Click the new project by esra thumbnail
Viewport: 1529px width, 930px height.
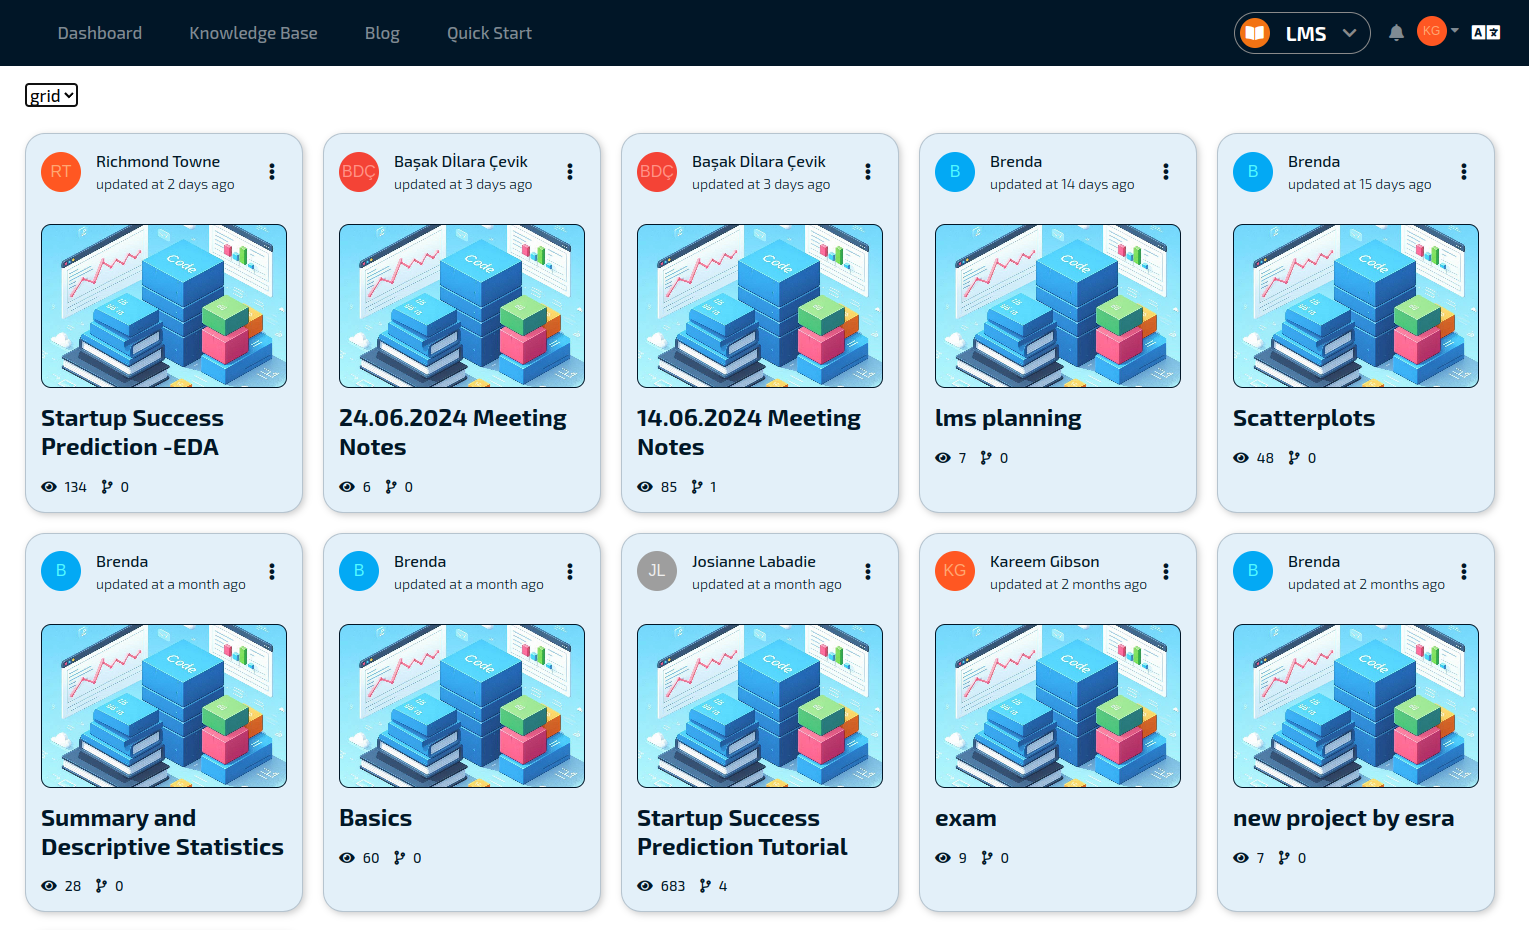pos(1355,706)
